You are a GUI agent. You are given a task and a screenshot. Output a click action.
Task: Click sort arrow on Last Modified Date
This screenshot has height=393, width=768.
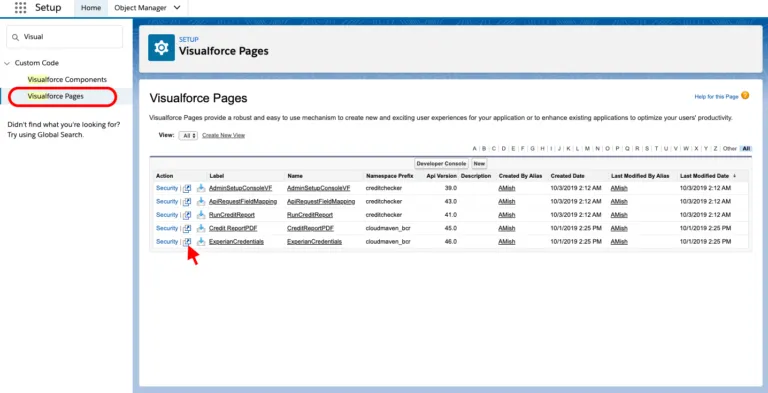pyautogui.click(x=734, y=175)
